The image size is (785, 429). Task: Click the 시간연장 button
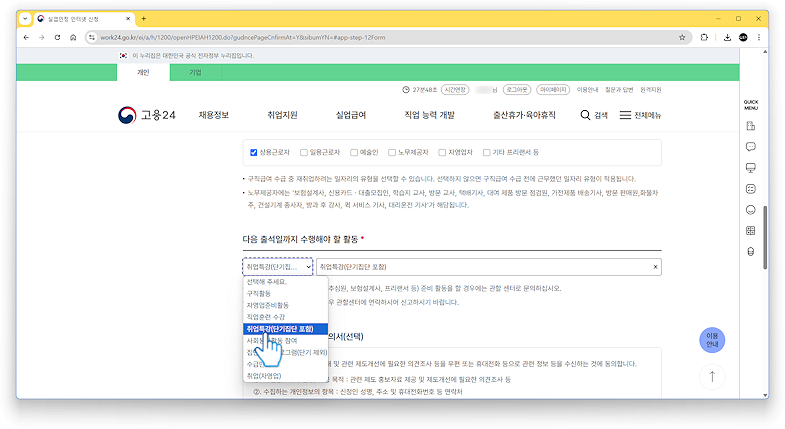coord(455,90)
